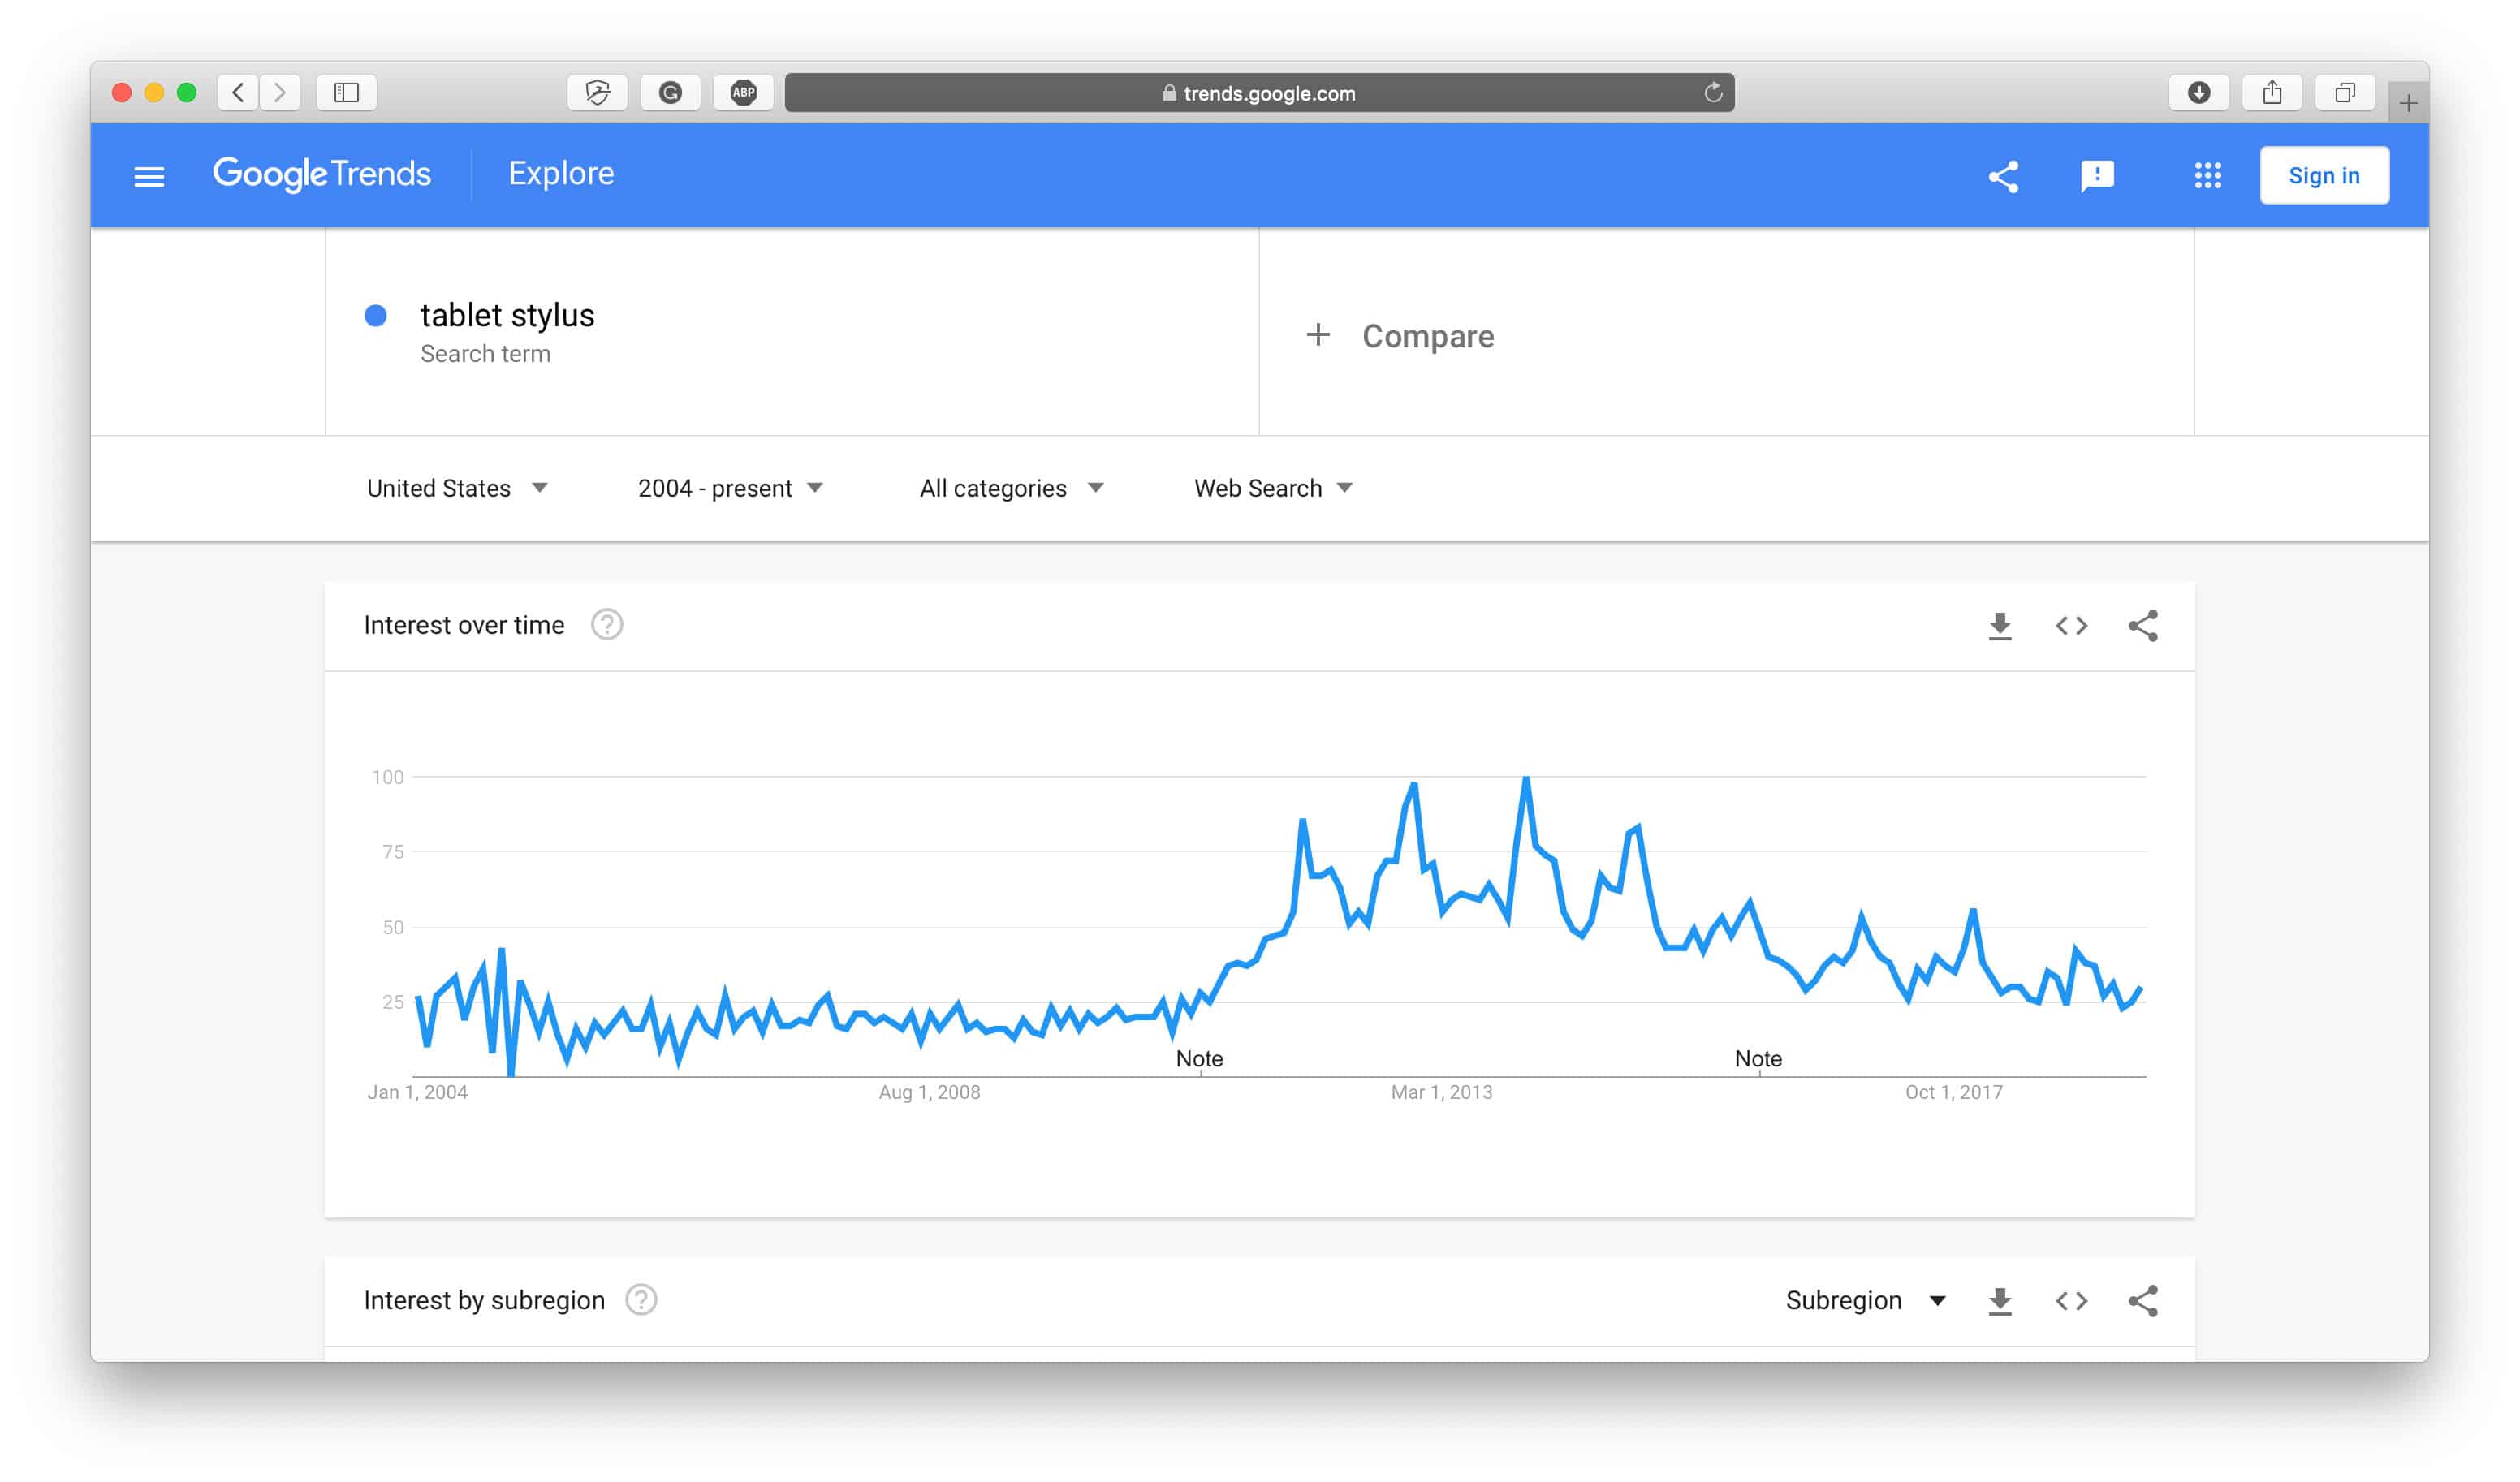The height and width of the screenshot is (1482, 2520).
Task: Share the Interest by subregion card
Action: (x=2143, y=1301)
